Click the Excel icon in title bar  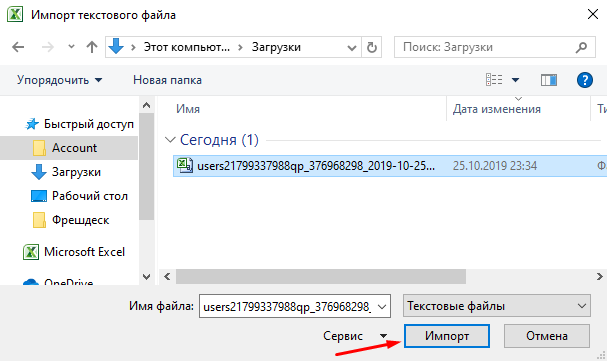click(15, 14)
